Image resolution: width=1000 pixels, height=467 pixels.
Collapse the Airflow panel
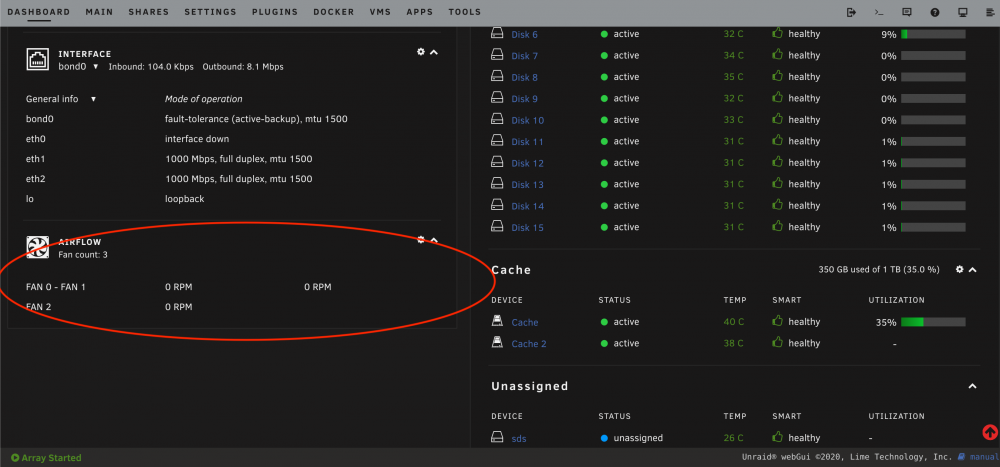(x=434, y=240)
